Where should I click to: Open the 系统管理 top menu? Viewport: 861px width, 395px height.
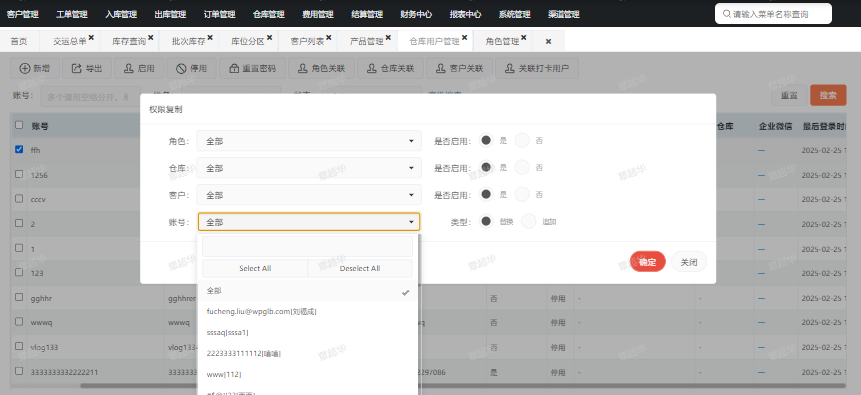[515, 15]
